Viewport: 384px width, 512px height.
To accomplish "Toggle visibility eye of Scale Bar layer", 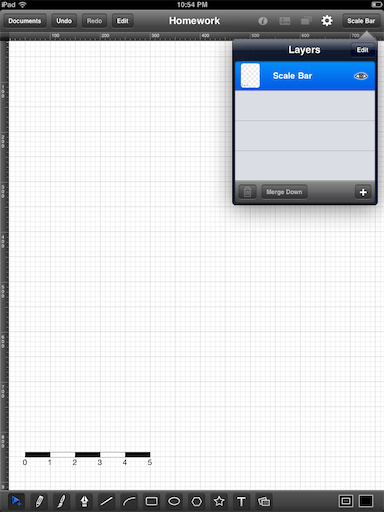I will coord(361,76).
